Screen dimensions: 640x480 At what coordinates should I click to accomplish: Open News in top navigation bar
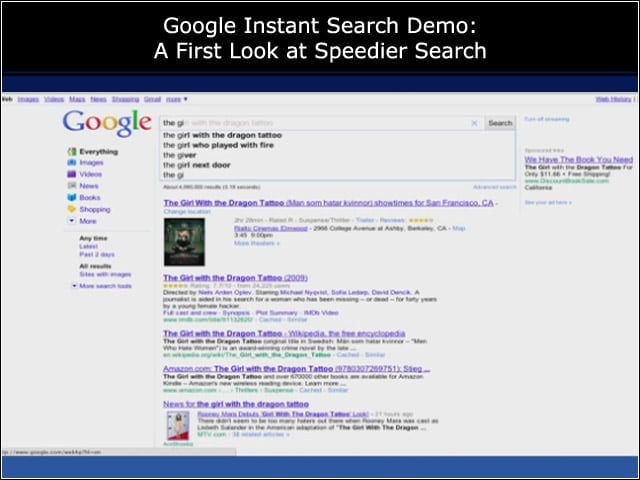98,99
